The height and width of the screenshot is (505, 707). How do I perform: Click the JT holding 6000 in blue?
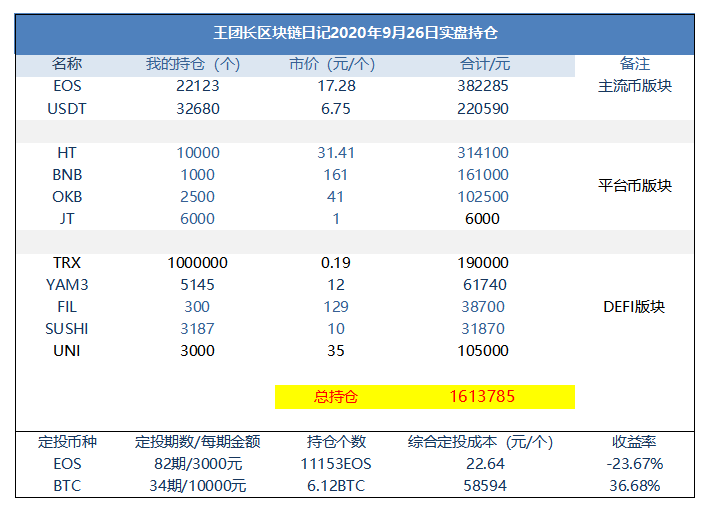coord(197,219)
